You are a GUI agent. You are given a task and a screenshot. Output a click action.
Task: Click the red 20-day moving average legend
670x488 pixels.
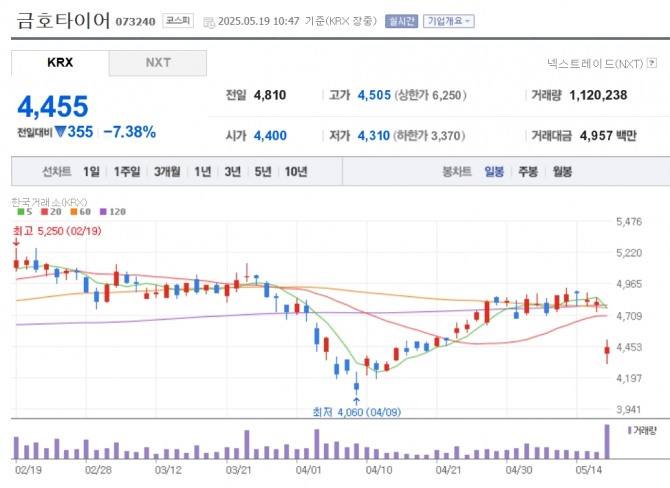(x=50, y=211)
